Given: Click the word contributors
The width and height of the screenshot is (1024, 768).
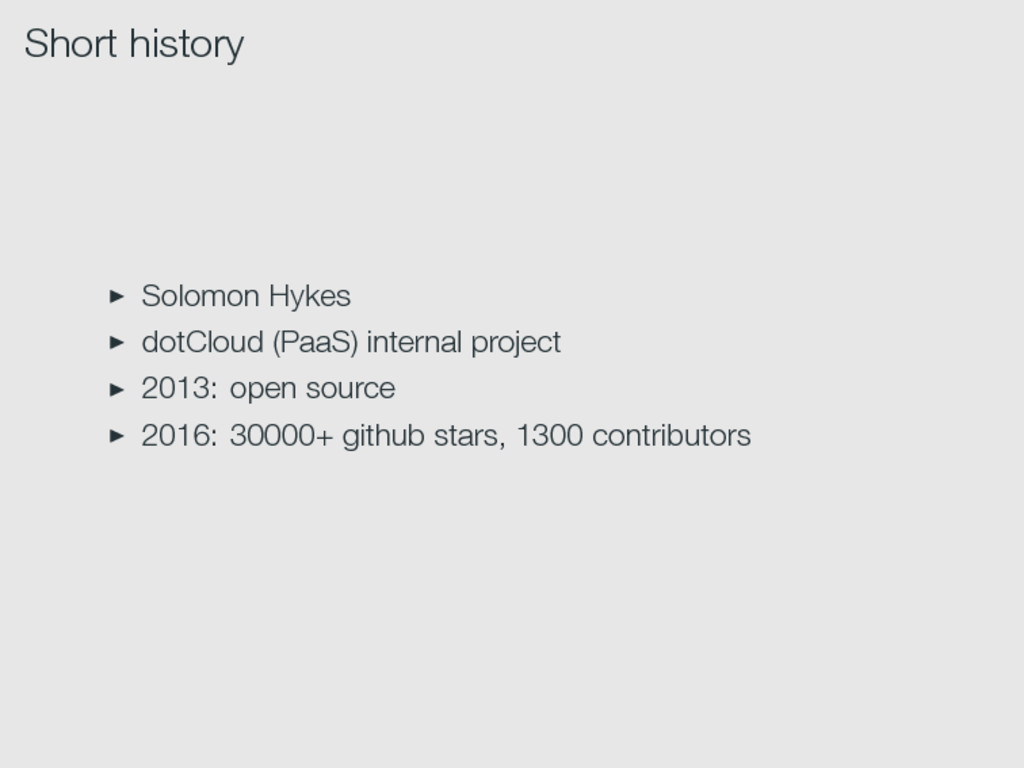Looking at the screenshot, I should (671, 436).
